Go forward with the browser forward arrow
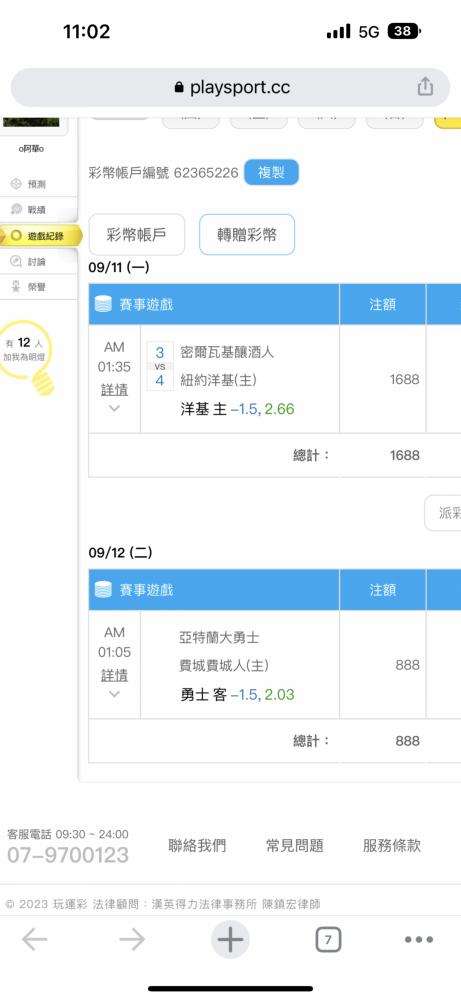The width and height of the screenshot is (461, 1000). point(132,939)
